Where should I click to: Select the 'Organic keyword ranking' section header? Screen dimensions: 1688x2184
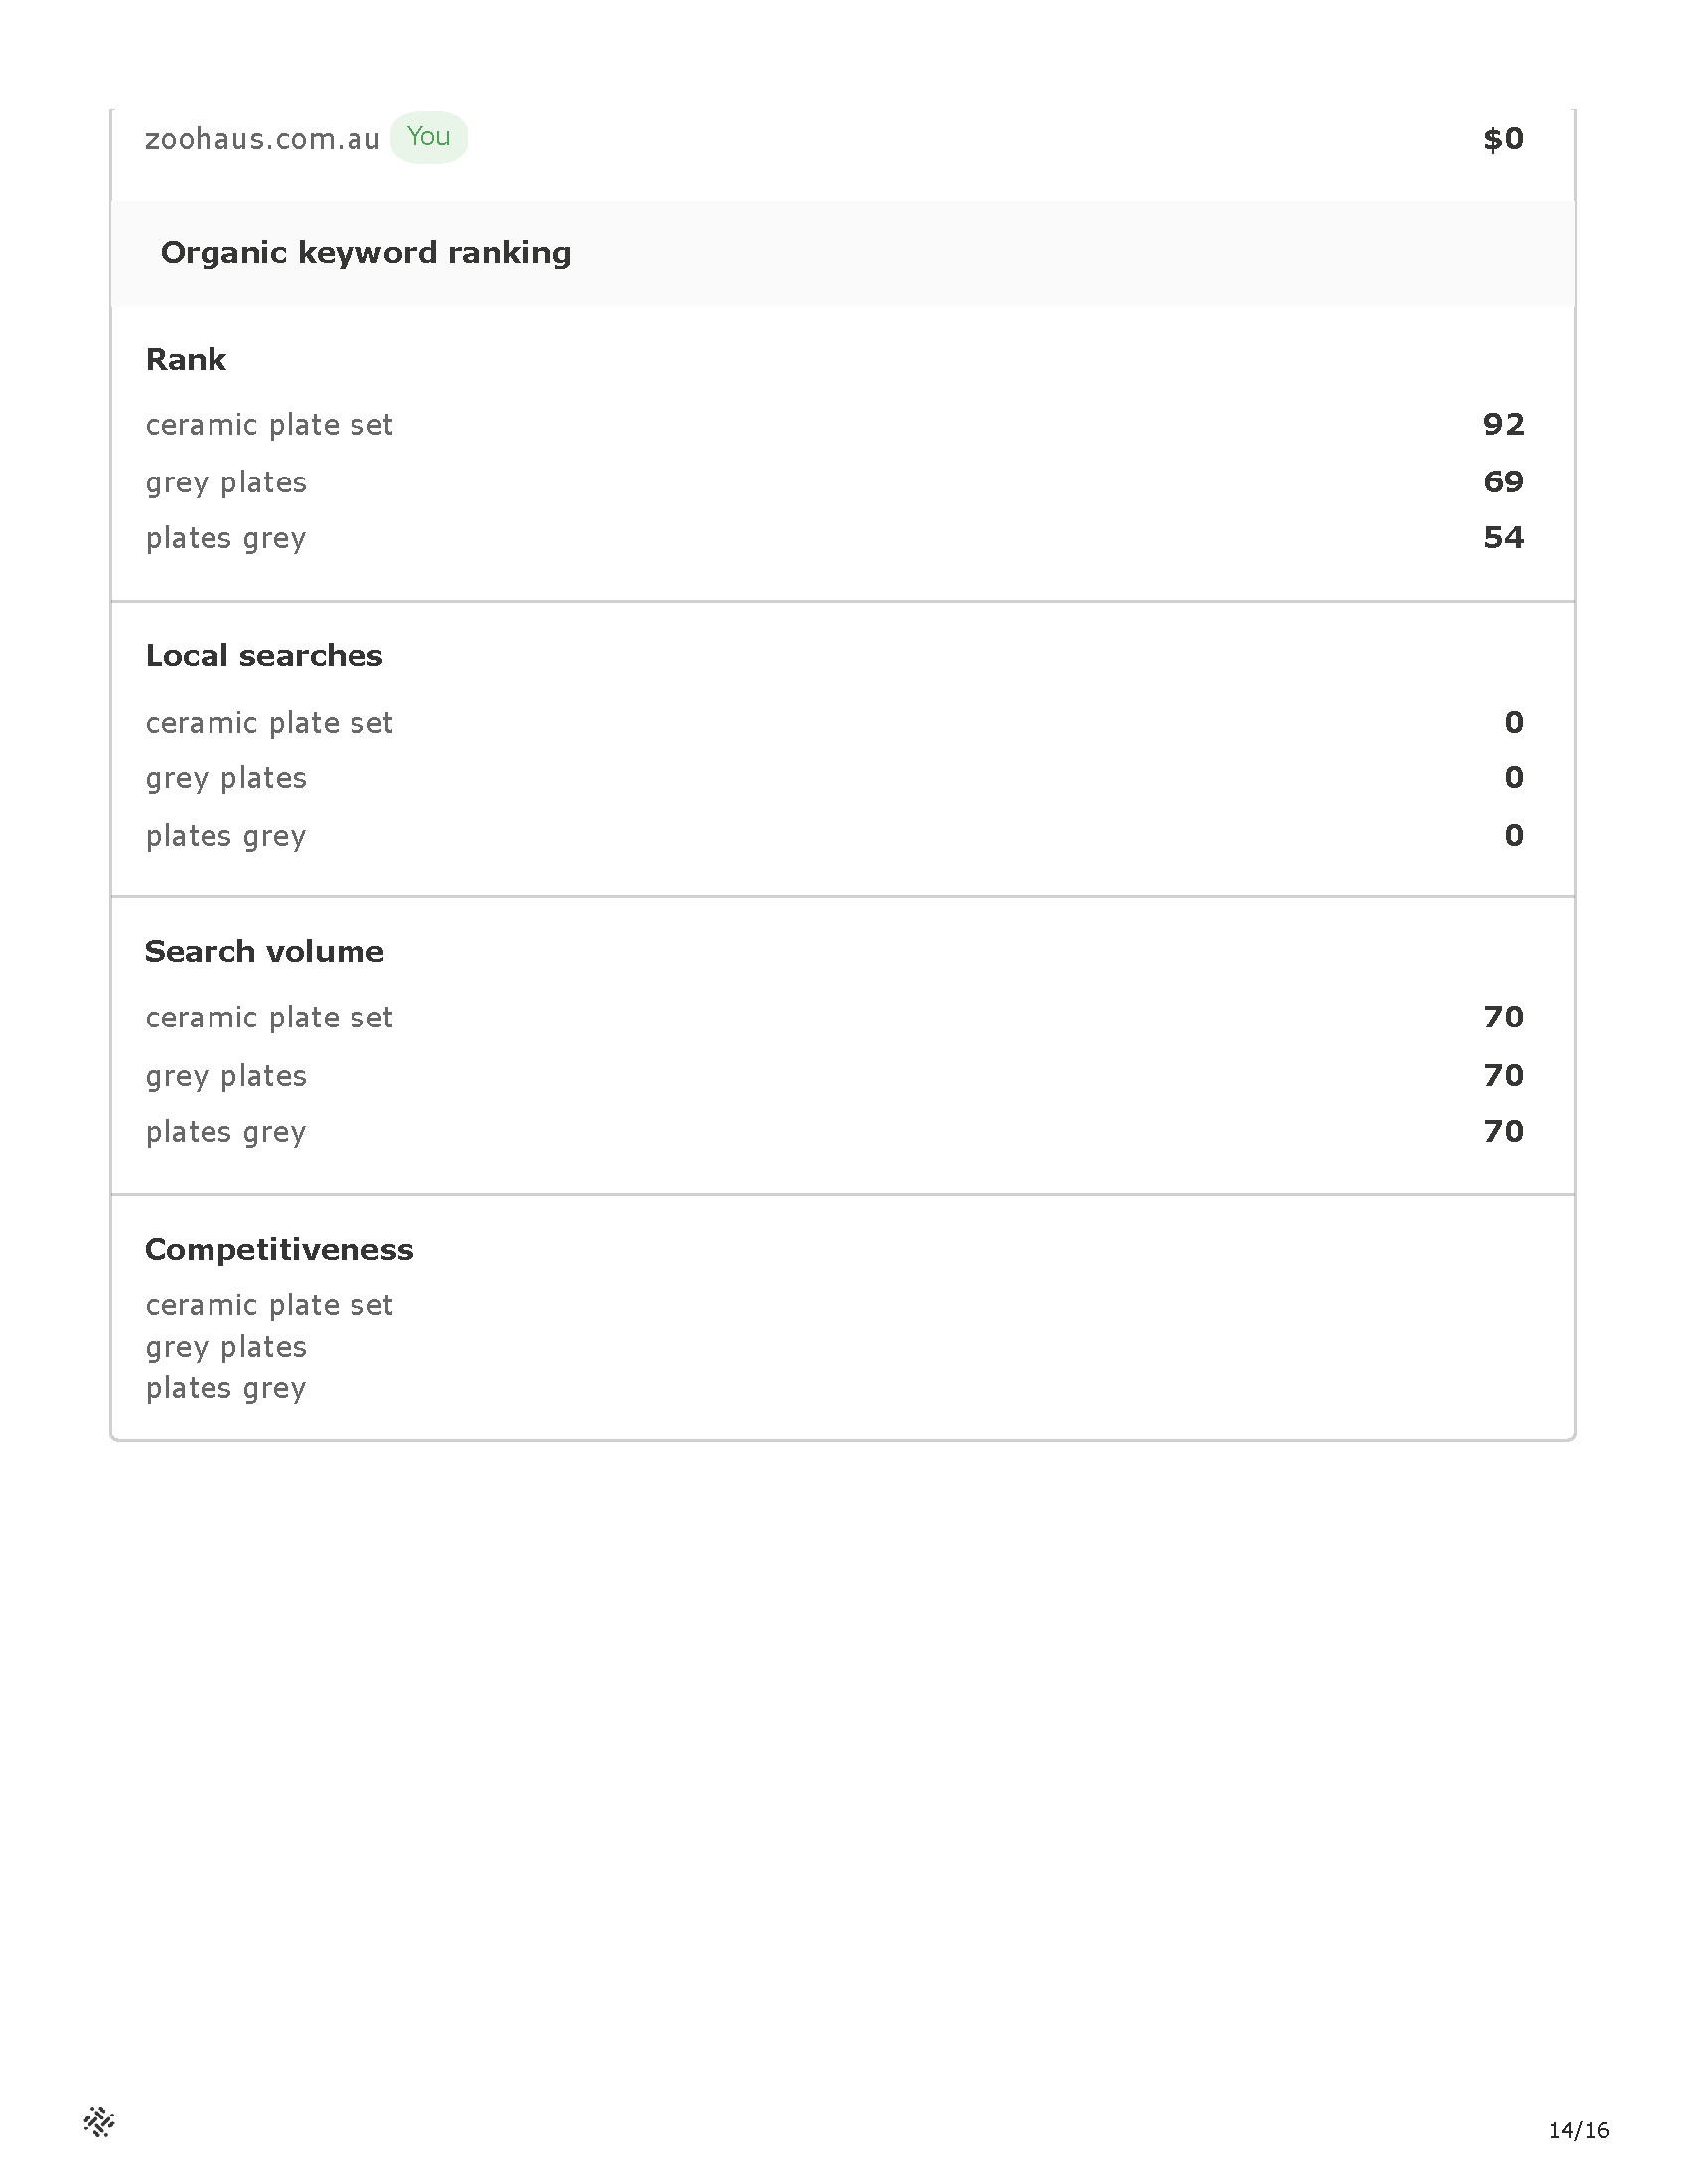click(366, 253)
